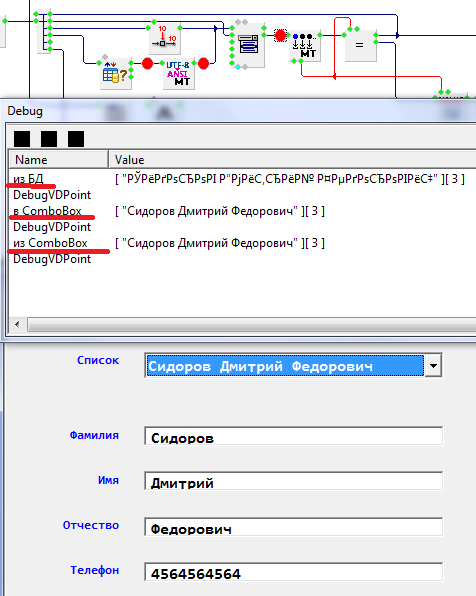The height and width of the screenshot is (596, 476).
Task: Click the Телефон input field
Action: 294,572
